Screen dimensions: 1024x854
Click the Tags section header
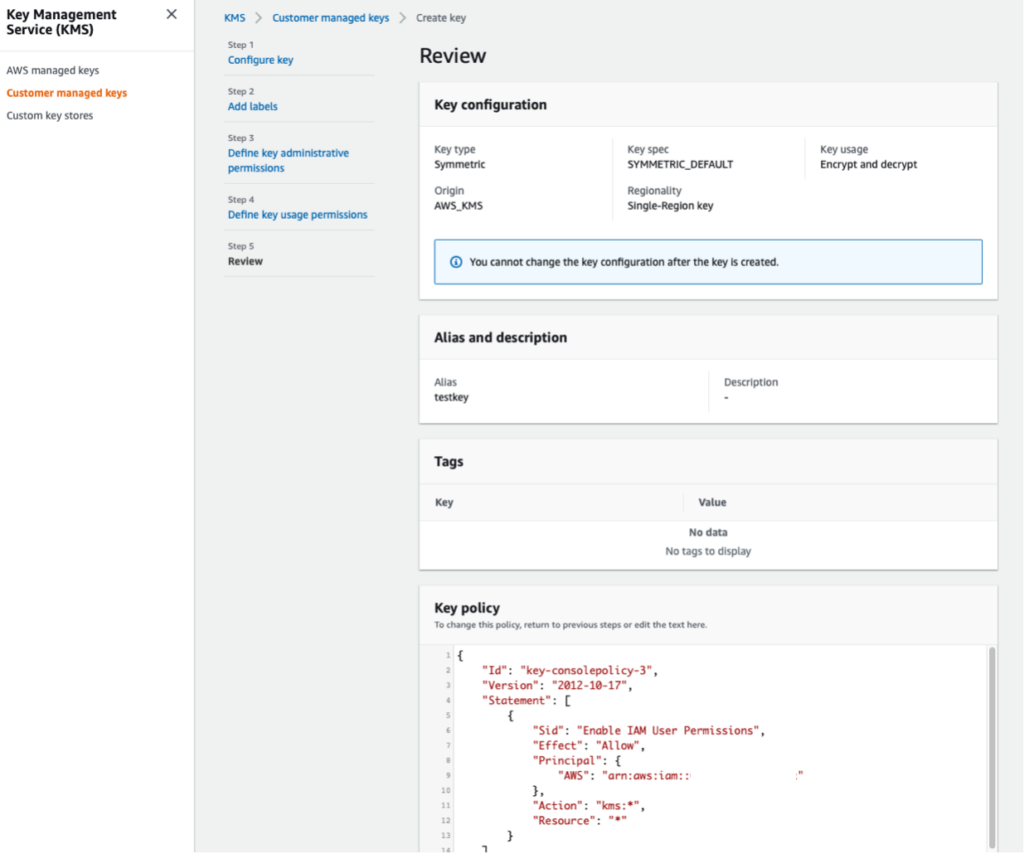coord(448,461)
